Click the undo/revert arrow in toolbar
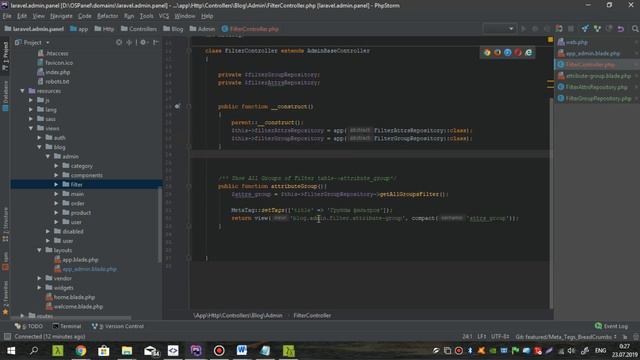The width and height of the screenshot is (640, 360). coord(620,29)
